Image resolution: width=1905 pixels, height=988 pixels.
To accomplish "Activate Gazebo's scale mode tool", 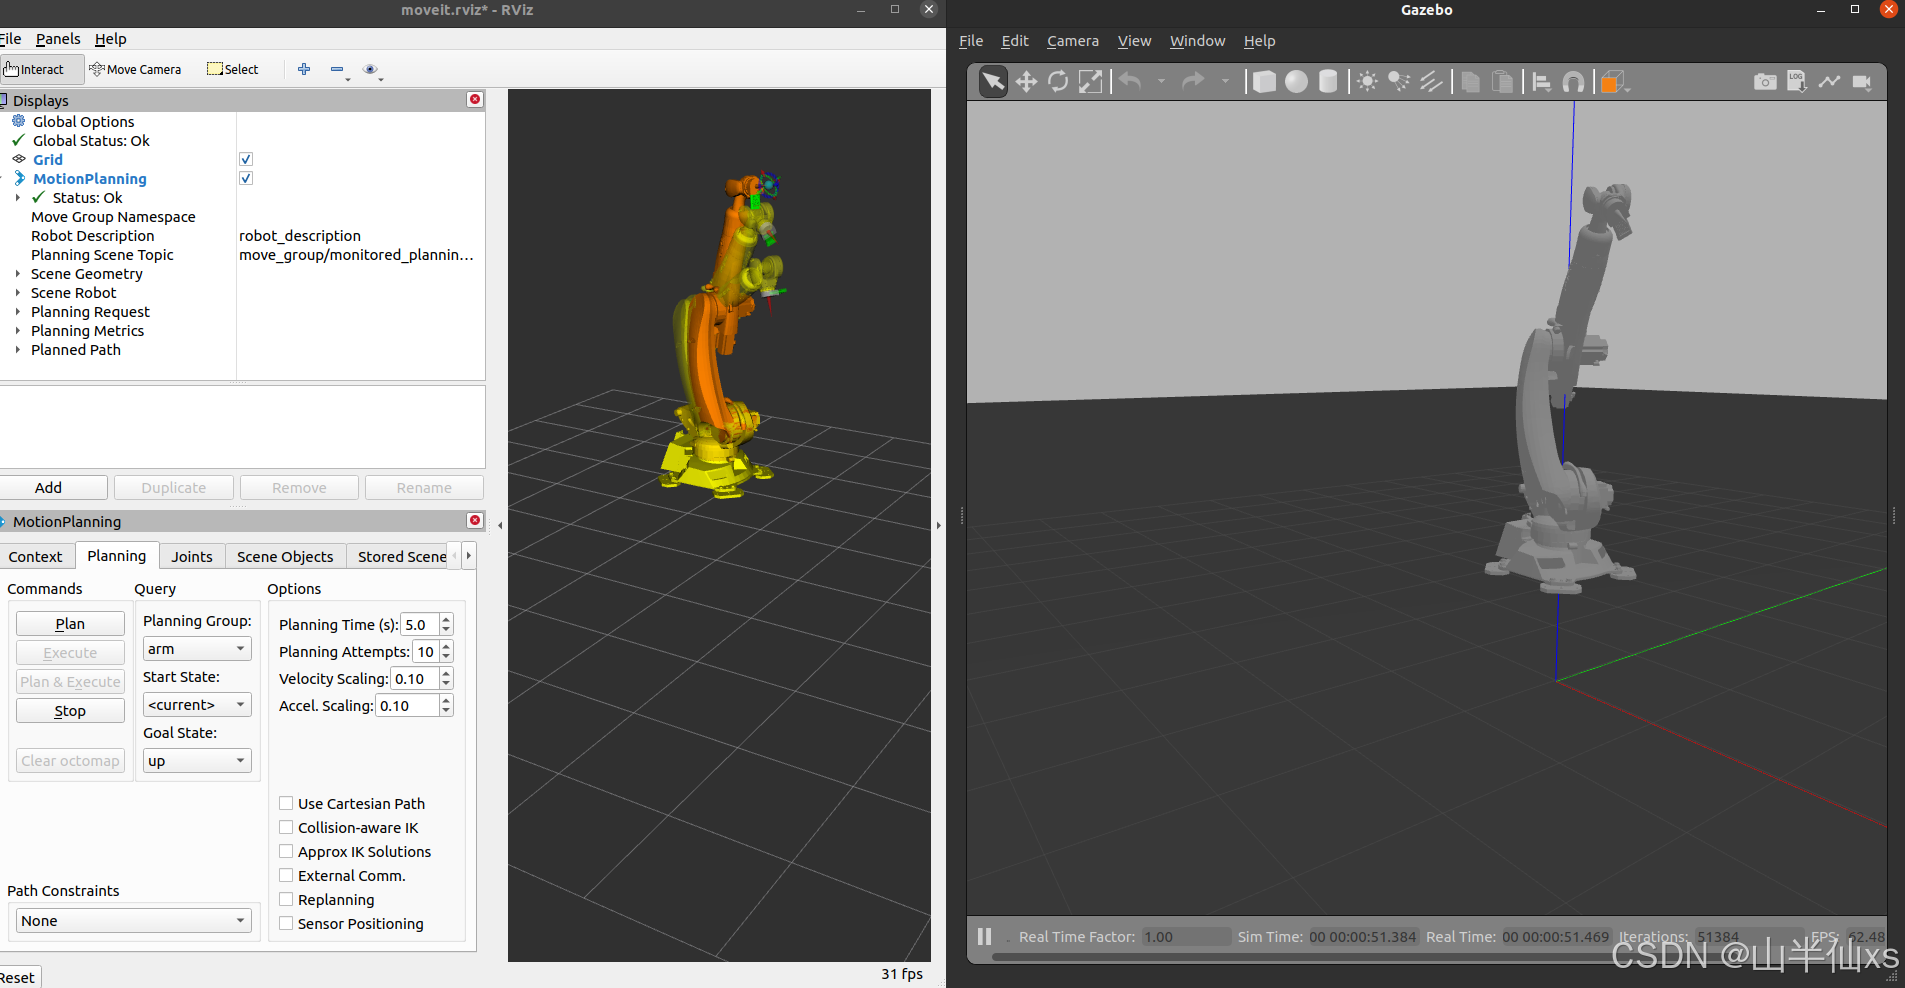I will (1090, 82).
